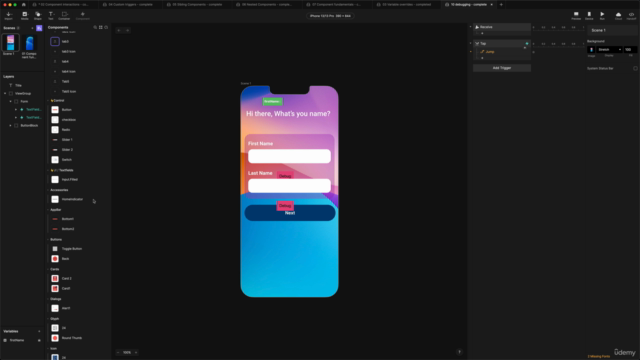
Task: Open the help question mark
Action: (459, 352)
